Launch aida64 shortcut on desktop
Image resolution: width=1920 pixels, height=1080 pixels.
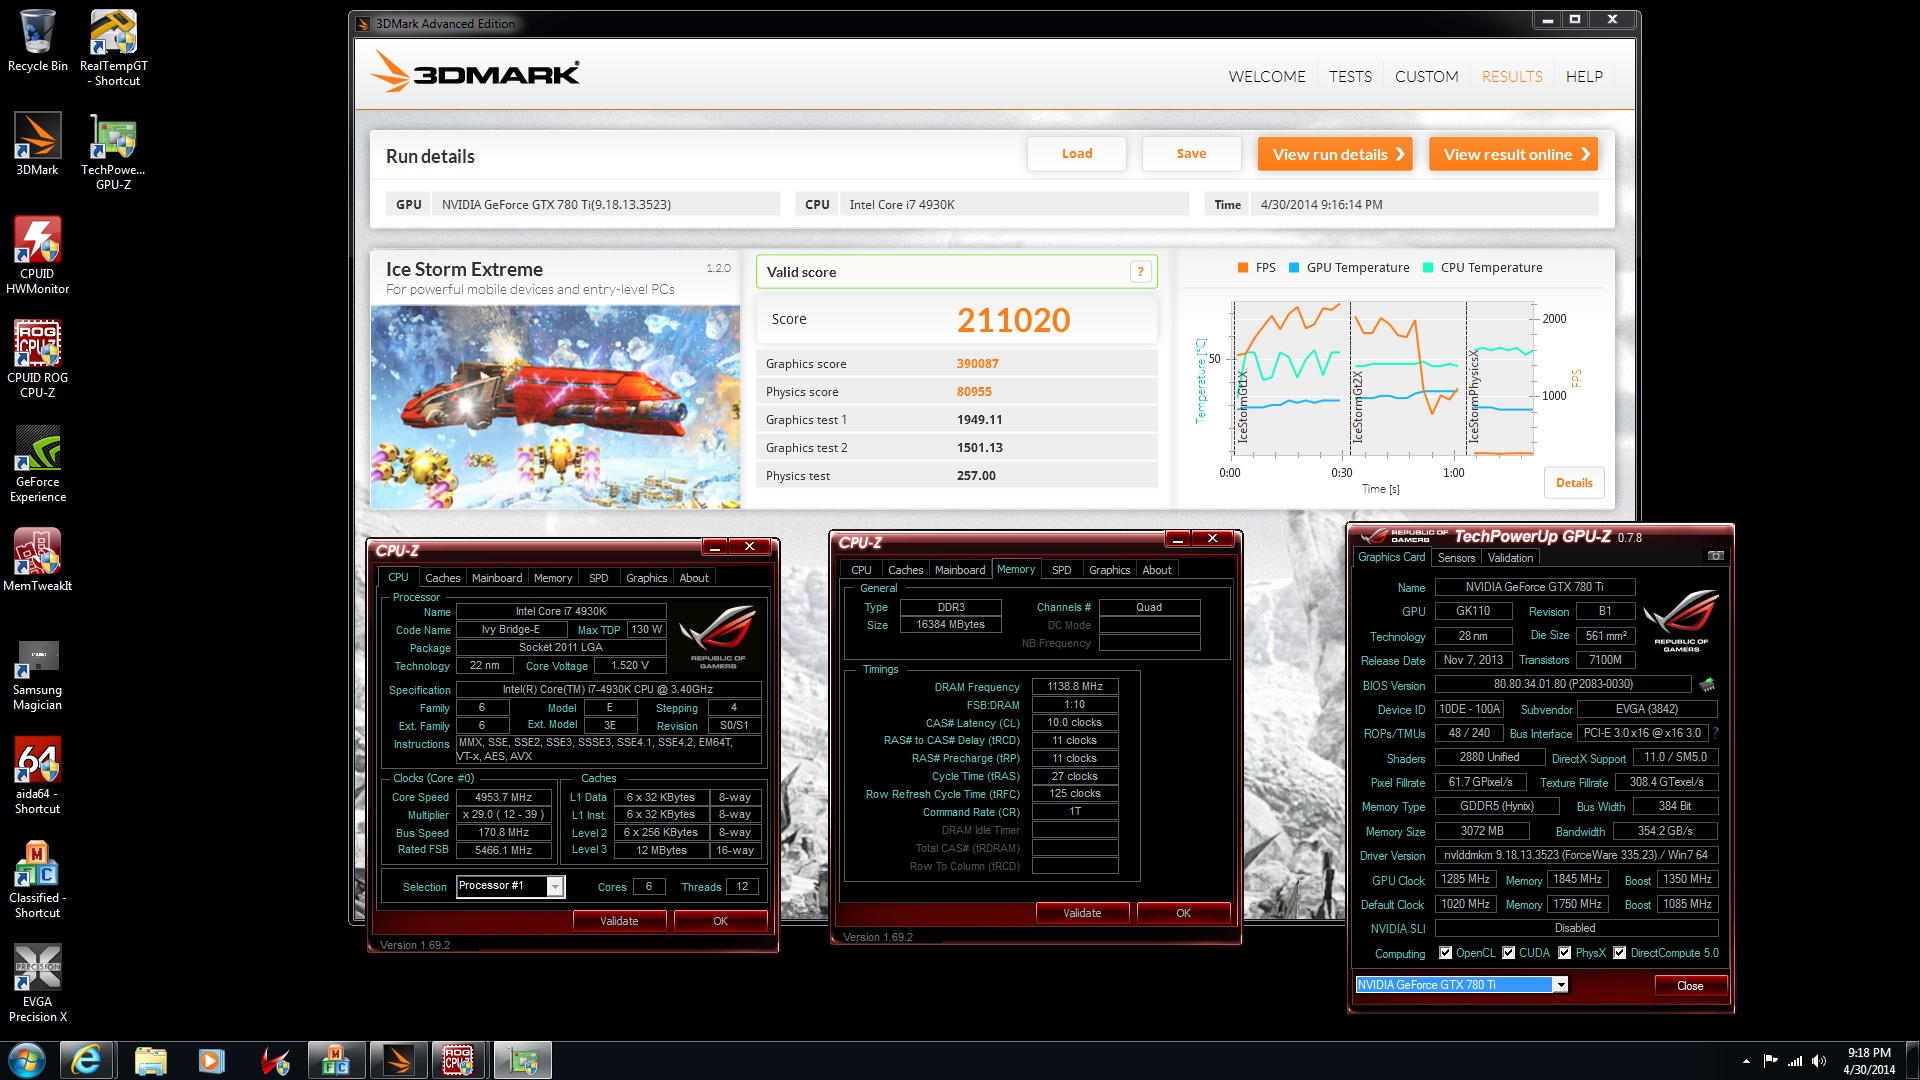coord(37,775)
